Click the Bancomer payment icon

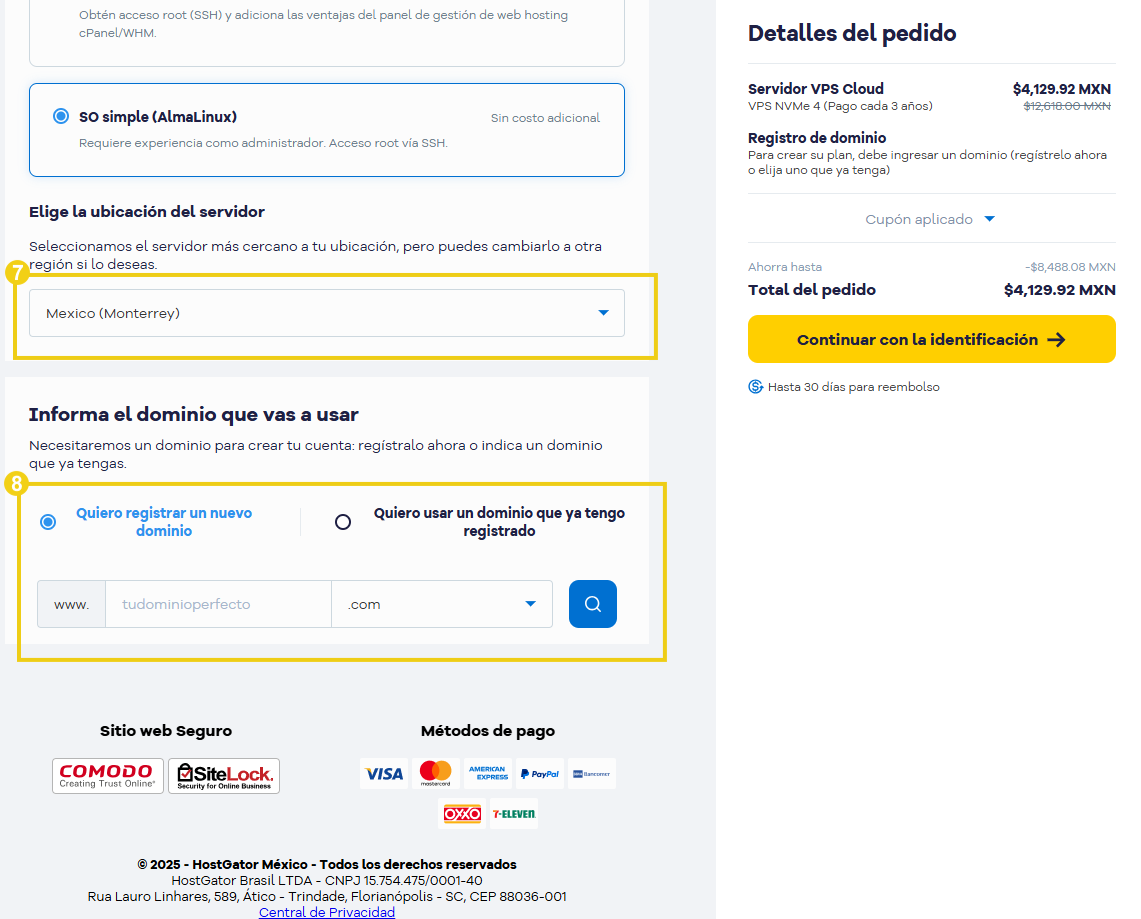tap(591, 772)
